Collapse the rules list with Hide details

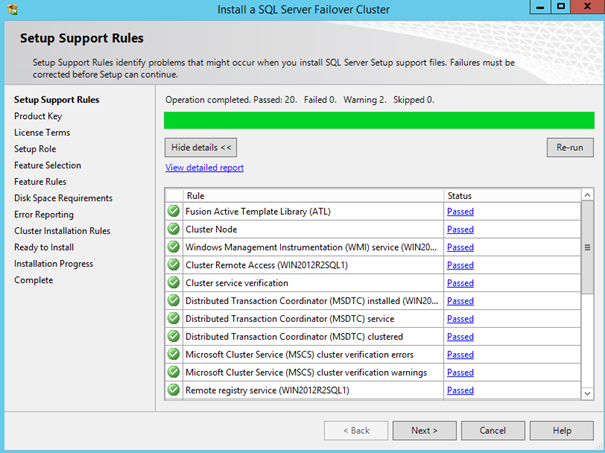201,147
